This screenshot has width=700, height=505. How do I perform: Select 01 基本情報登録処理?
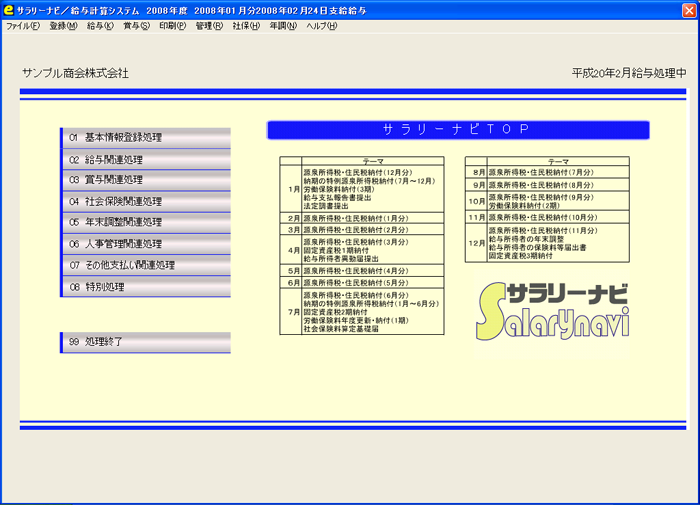click(x=146, y=138)
